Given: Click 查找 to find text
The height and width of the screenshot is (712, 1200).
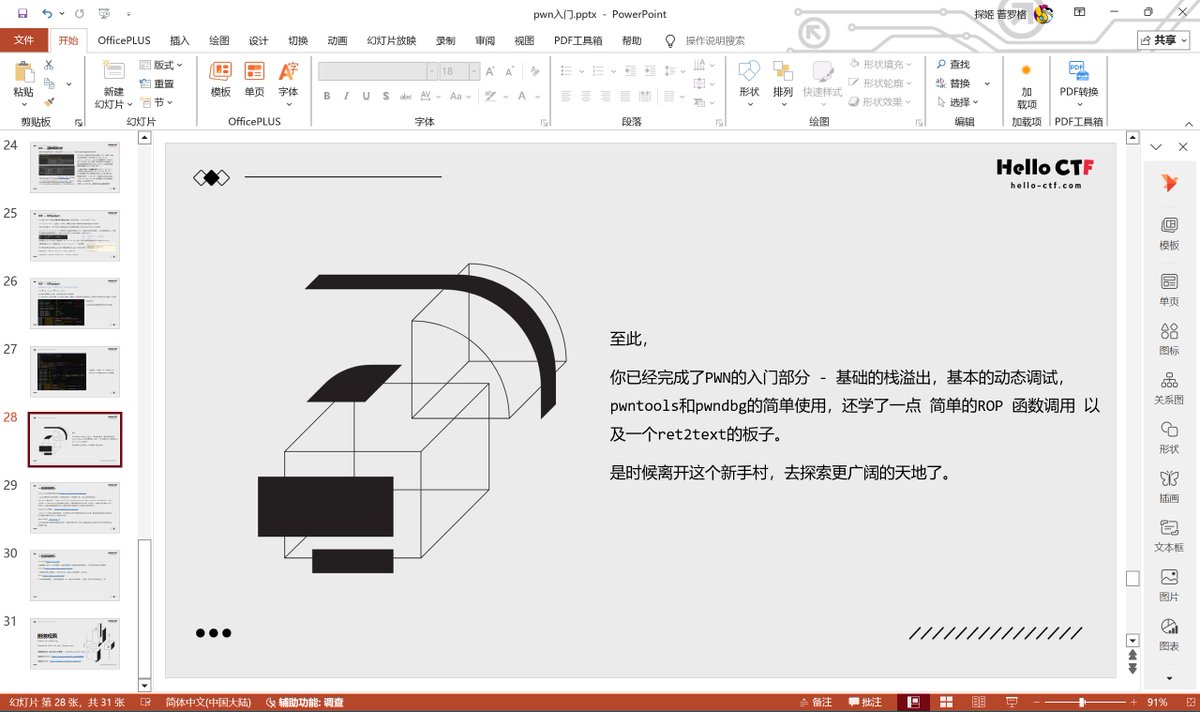Looking at the screenshot, I should pos(954,65).
